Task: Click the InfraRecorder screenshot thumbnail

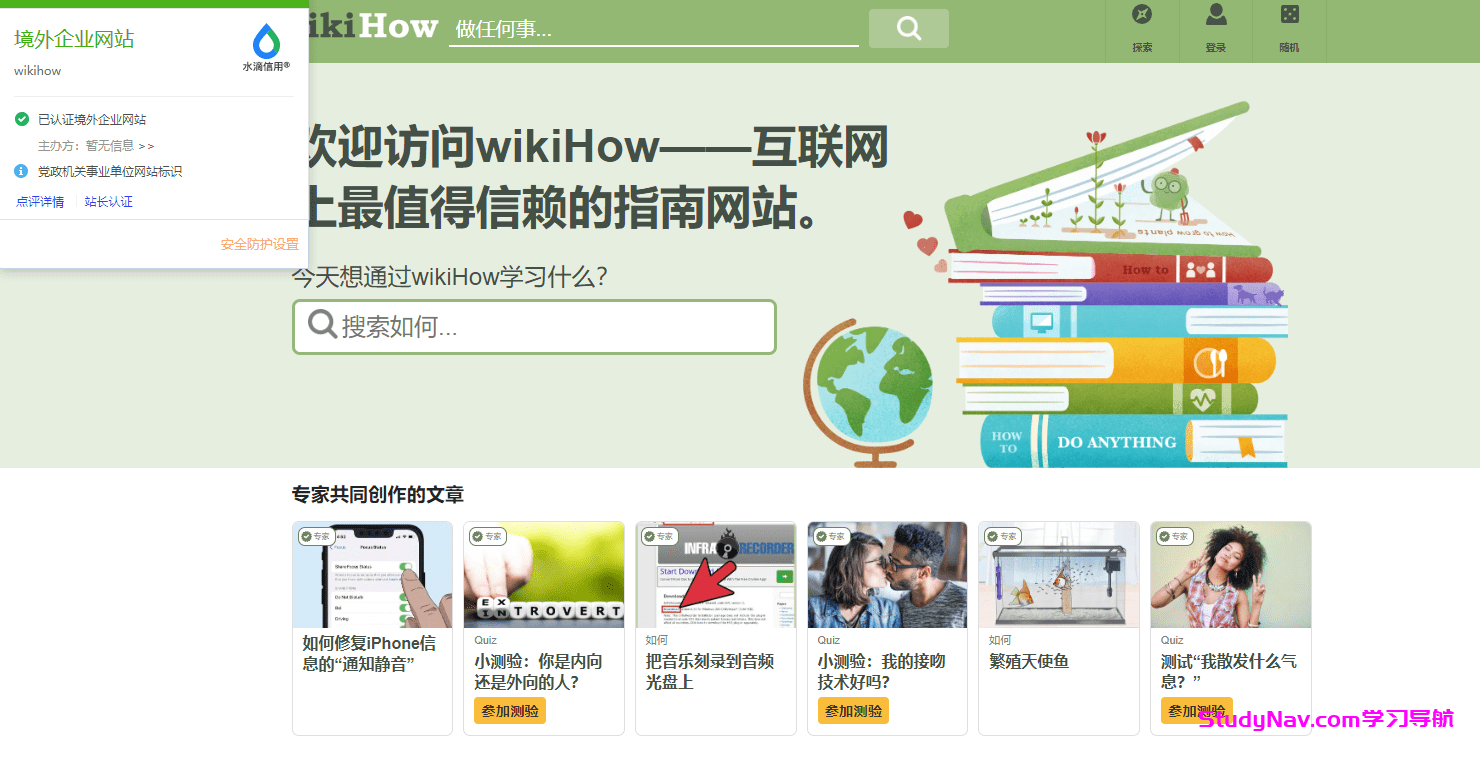Action: pos(716,575)
